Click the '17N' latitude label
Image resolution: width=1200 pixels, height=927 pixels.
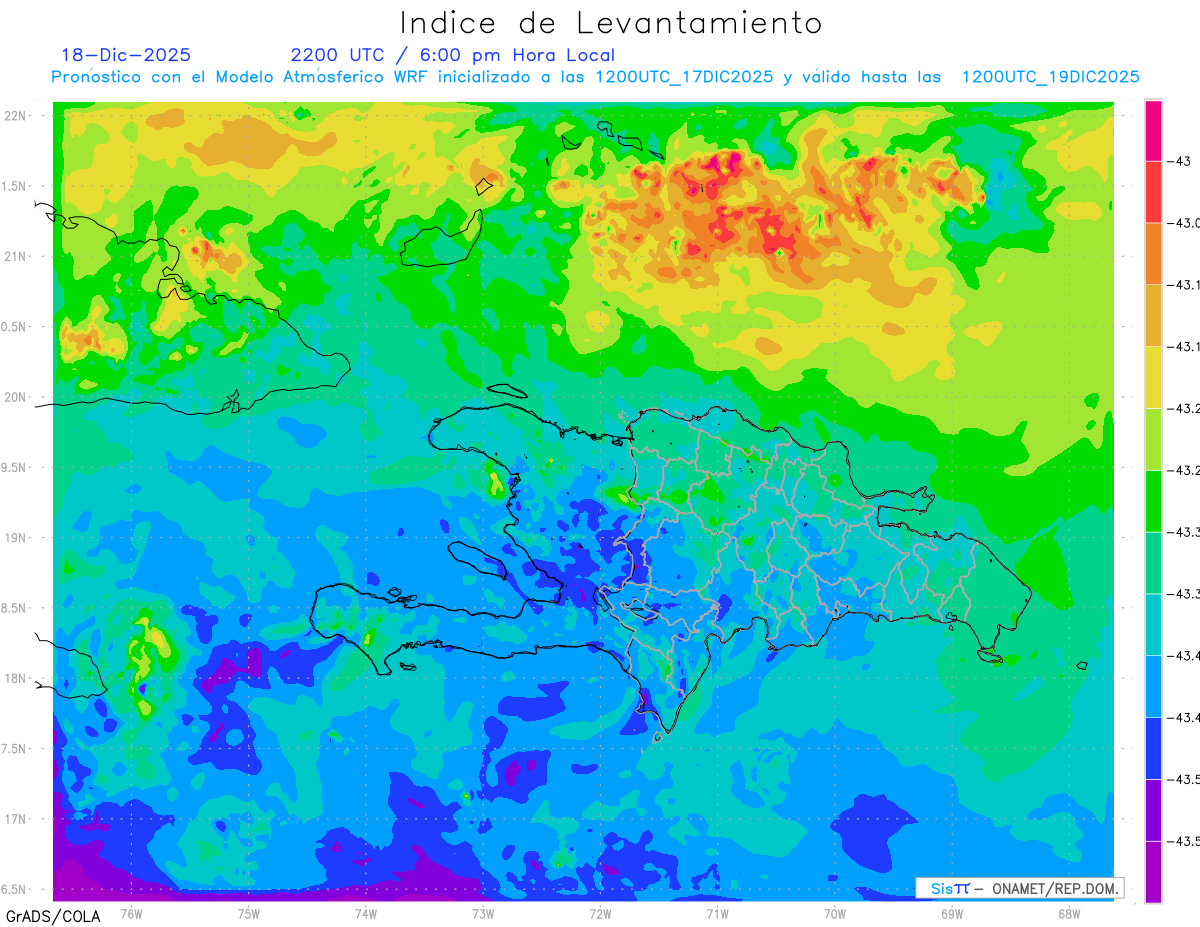click(16, 819)
